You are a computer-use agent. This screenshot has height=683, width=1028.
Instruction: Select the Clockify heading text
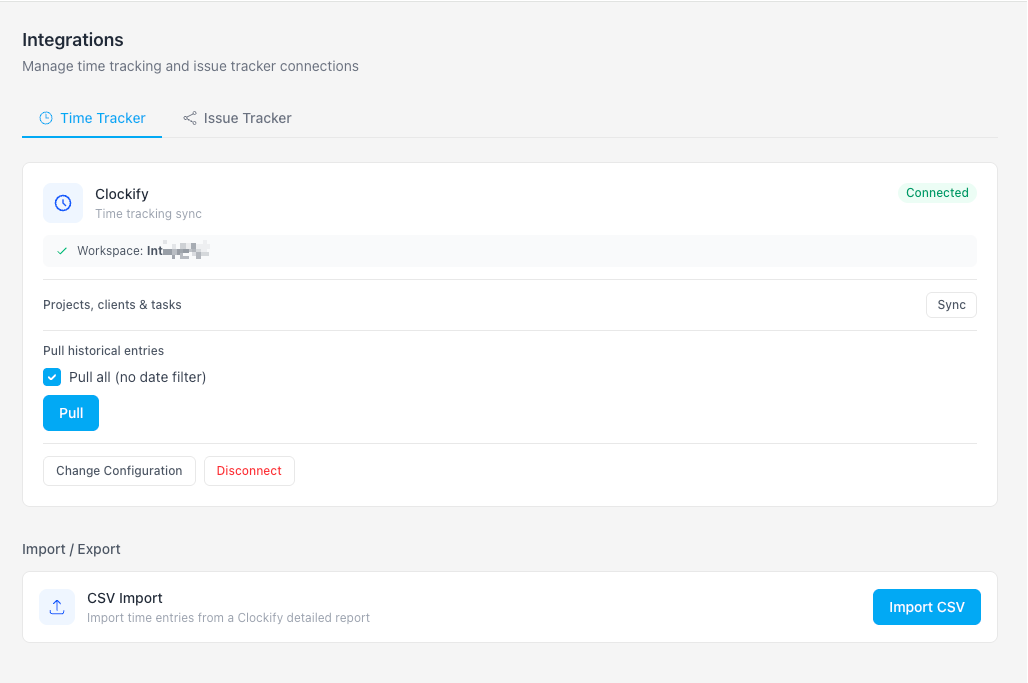click(122, 194)
